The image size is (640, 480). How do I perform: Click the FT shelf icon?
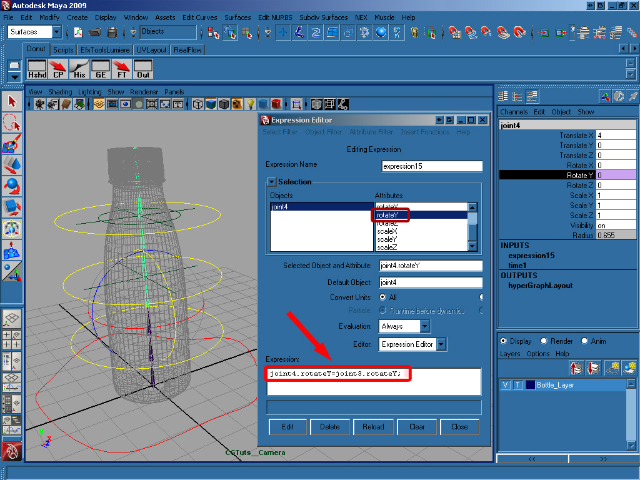click(122, 70)
